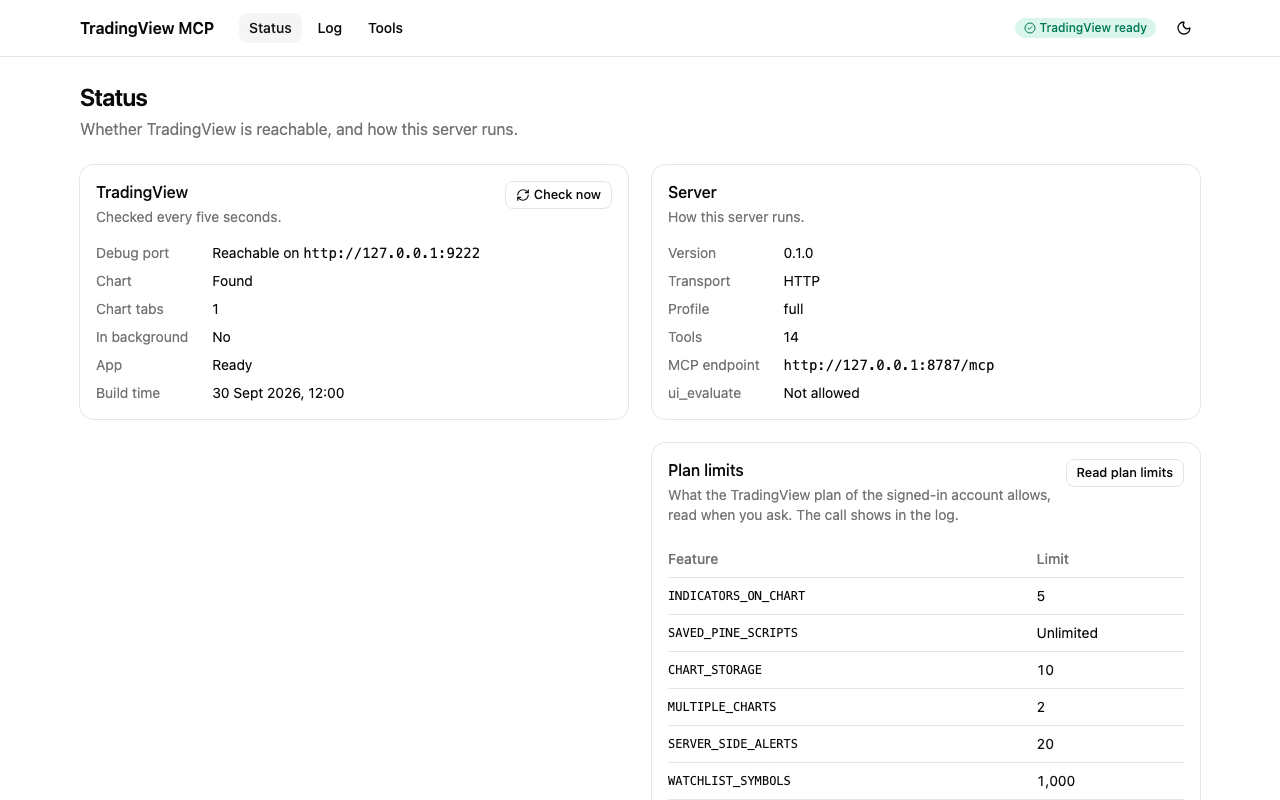Click the TradingView MCP title
The width and height of the screenshot is (1280, 800).
[147, 28]
